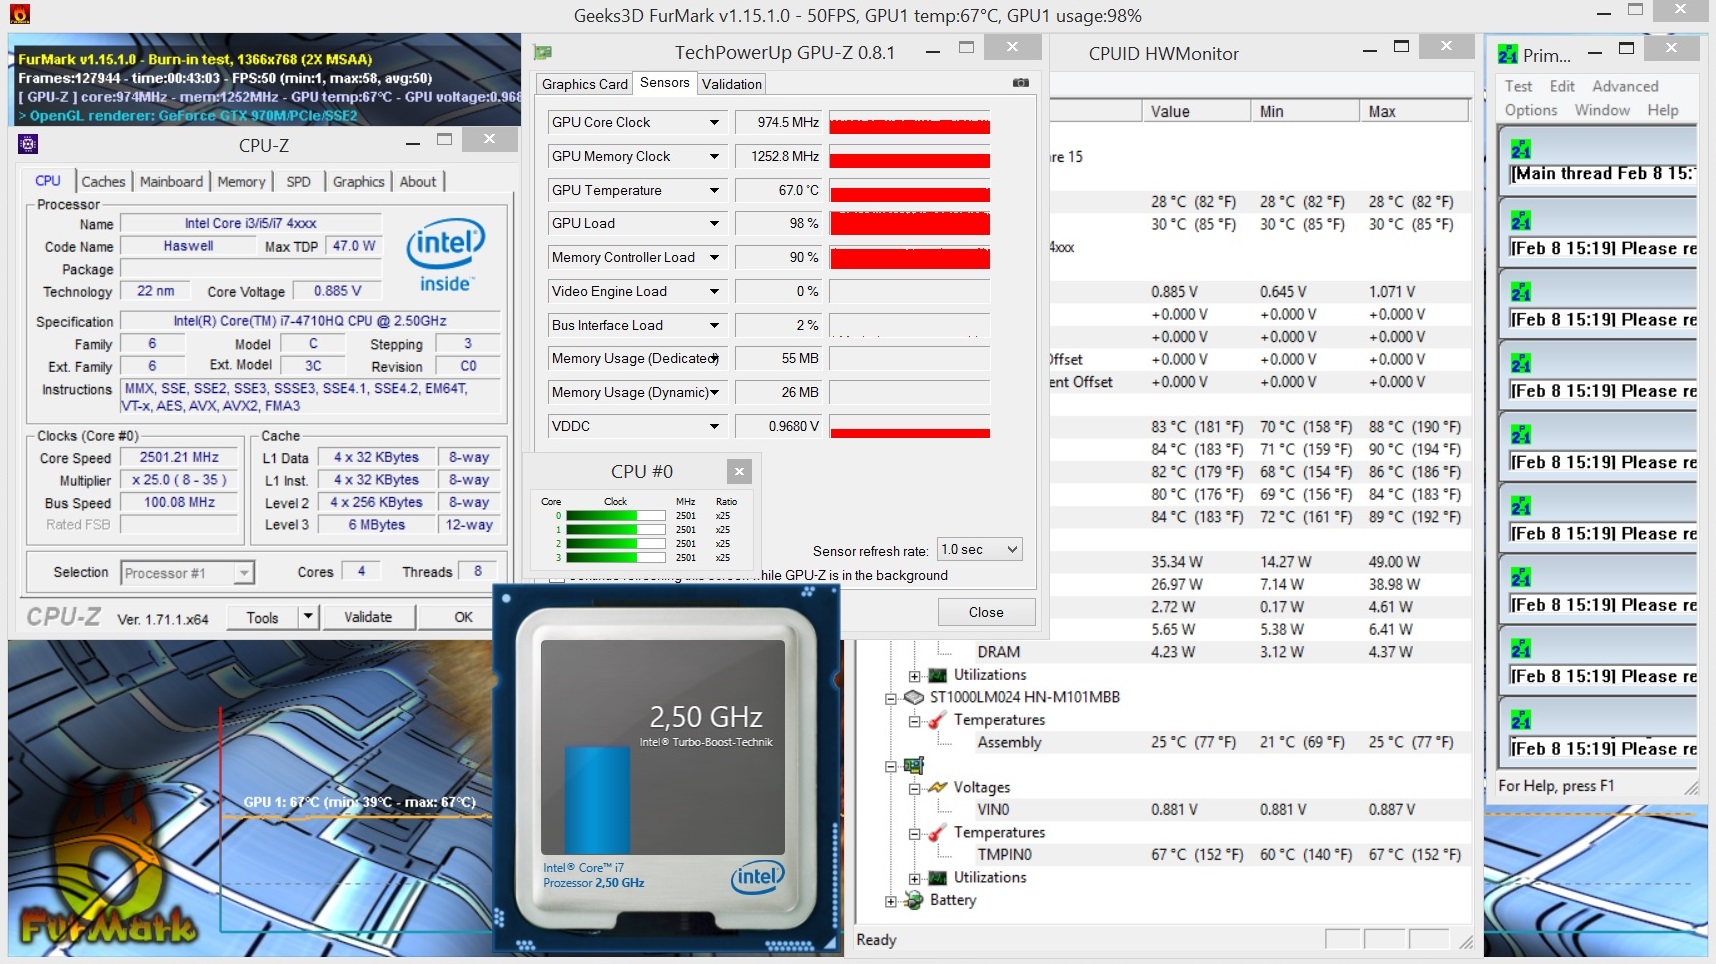Click the Prime95 Main thread worker icon
Screen dimensions: 1716x964
(1521, 150)
